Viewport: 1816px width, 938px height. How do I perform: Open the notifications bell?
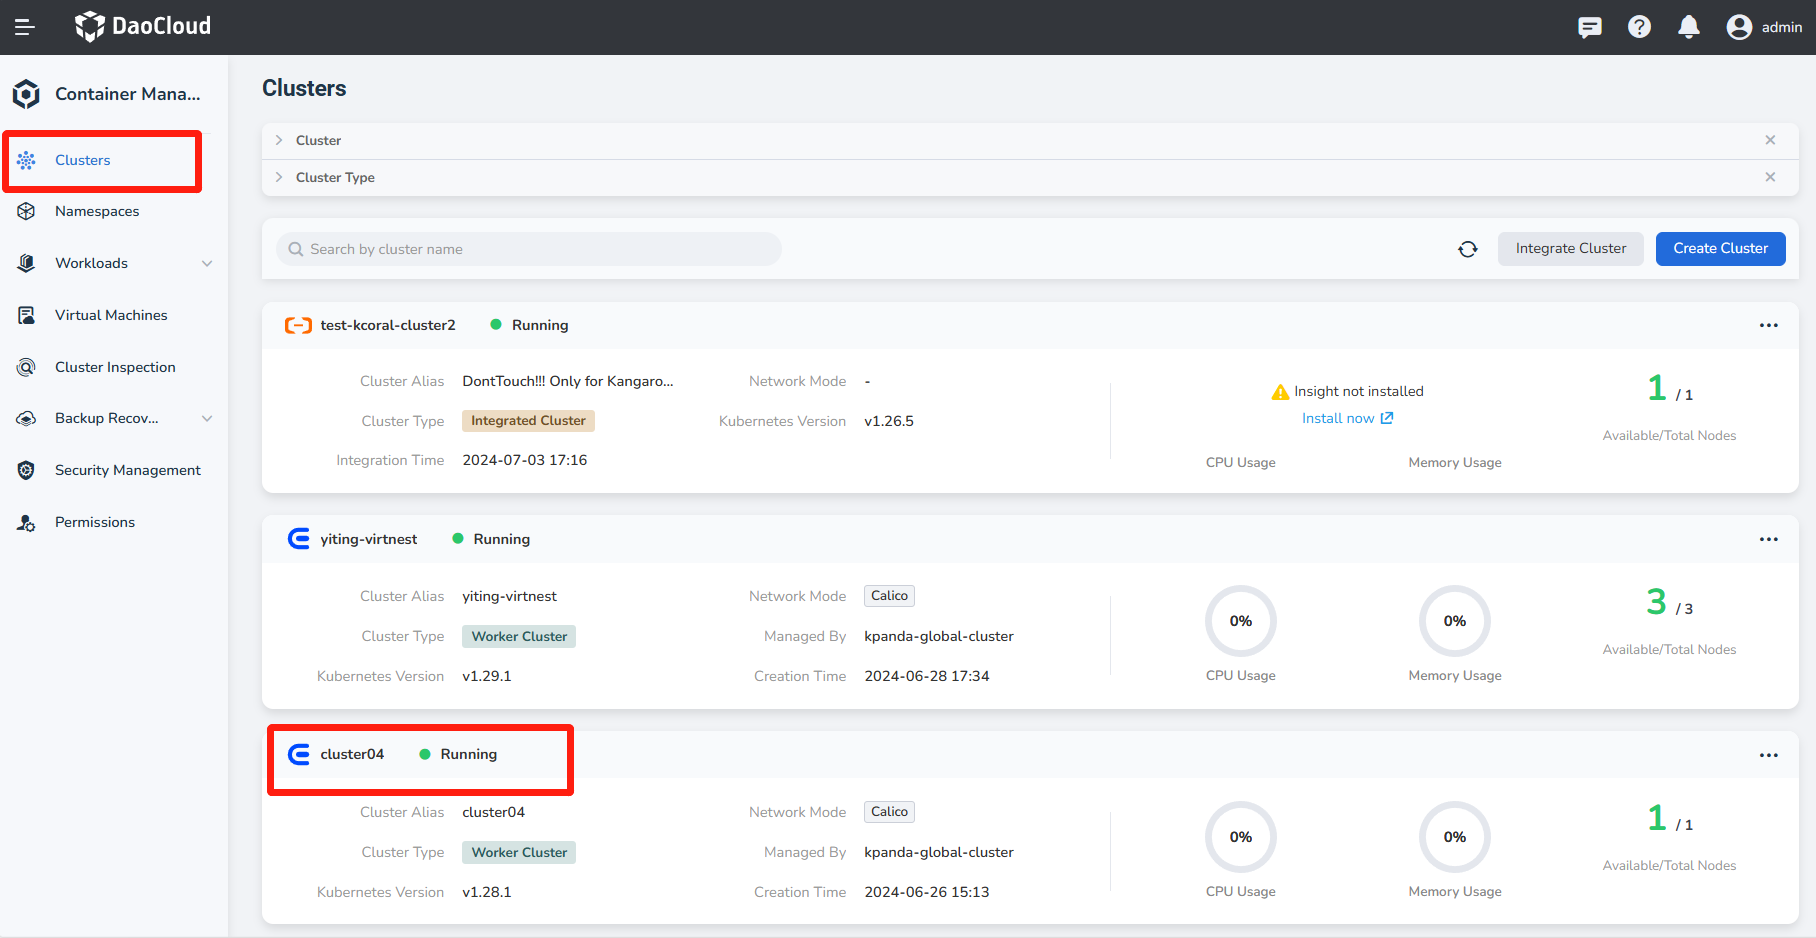coord(1689,27)
